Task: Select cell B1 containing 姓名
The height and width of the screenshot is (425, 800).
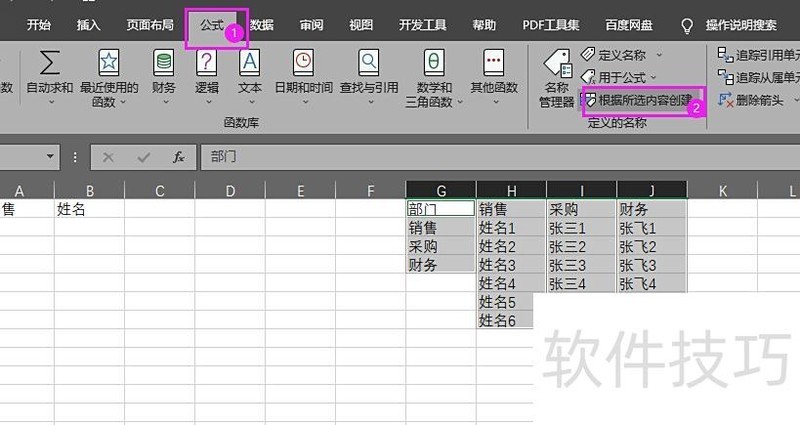Action: pos(89,209)
